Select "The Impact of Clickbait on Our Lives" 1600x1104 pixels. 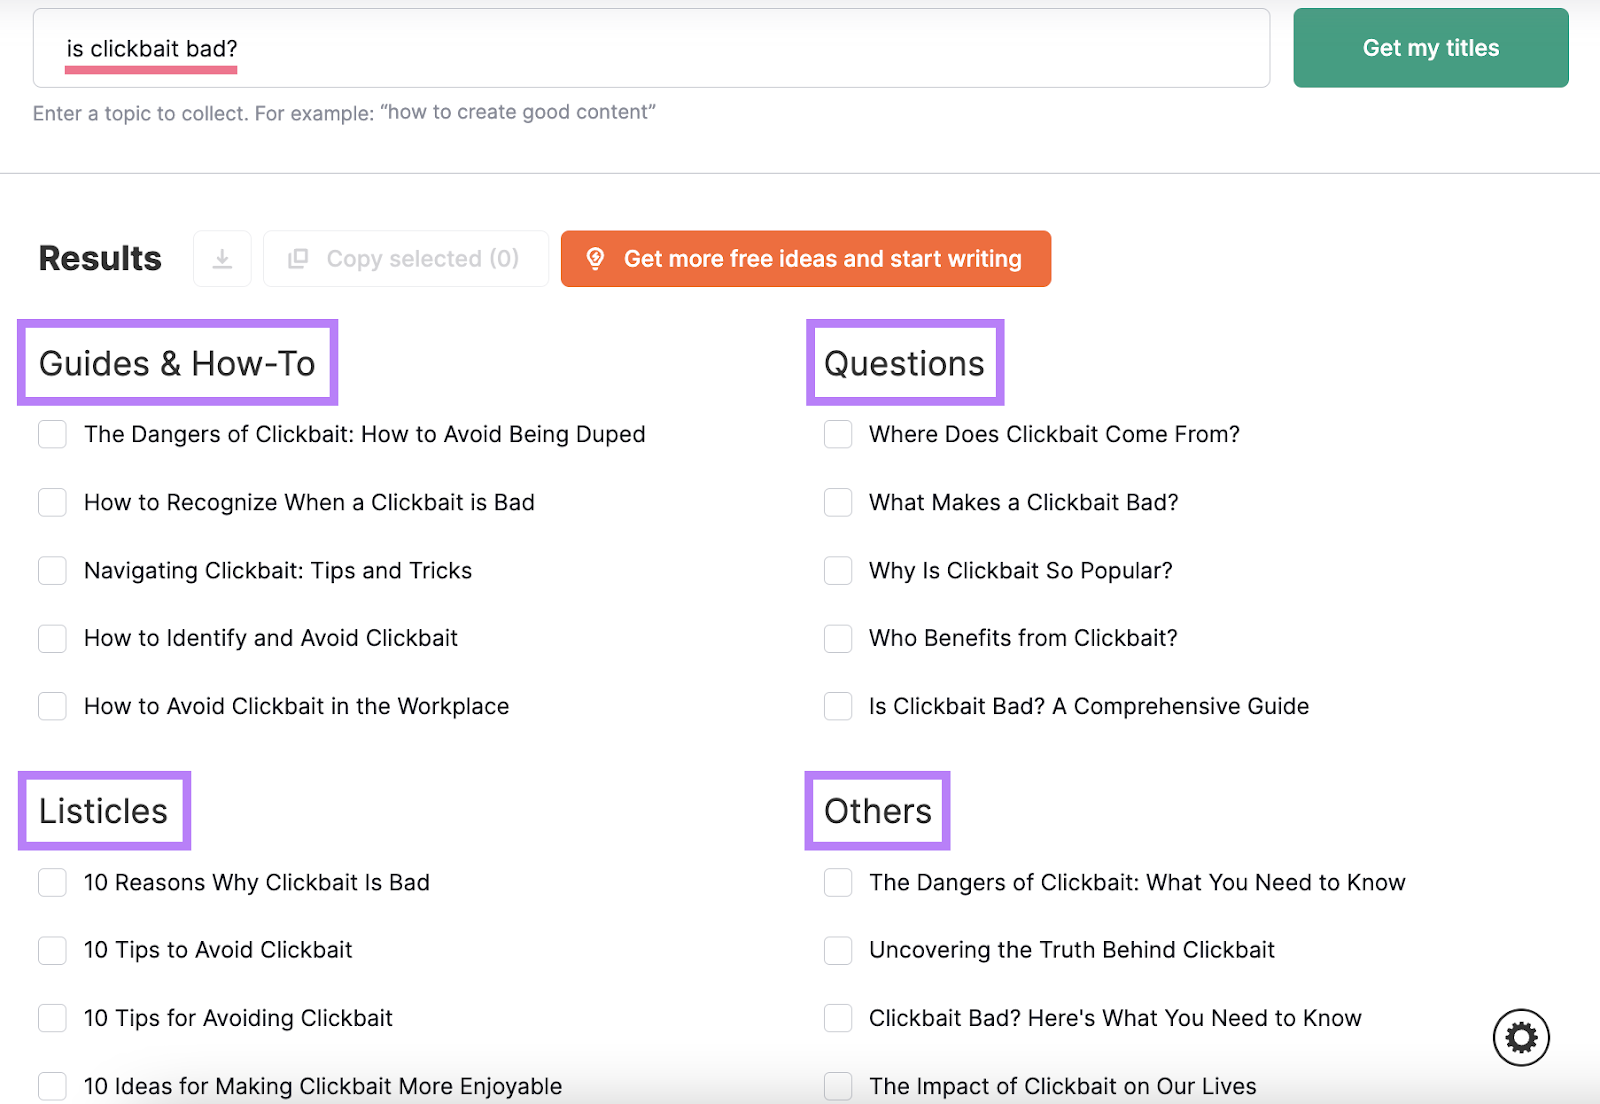(x=838, y=1086)
